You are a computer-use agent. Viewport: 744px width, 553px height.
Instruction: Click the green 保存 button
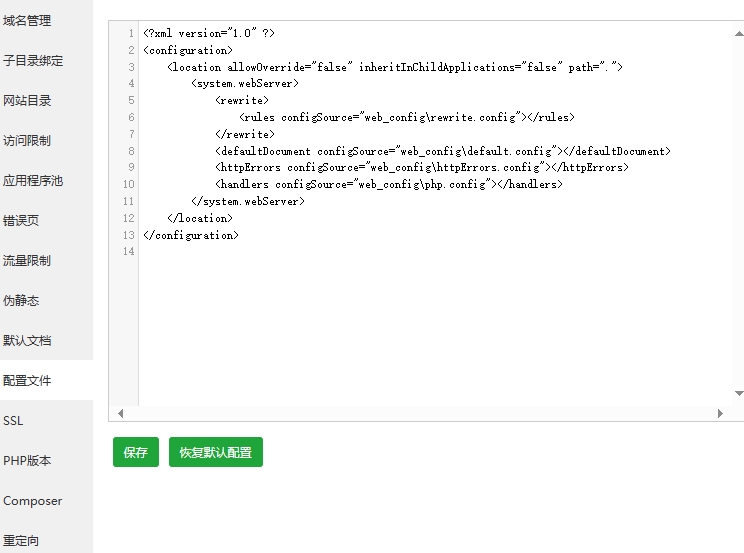(x=136, y=452)
